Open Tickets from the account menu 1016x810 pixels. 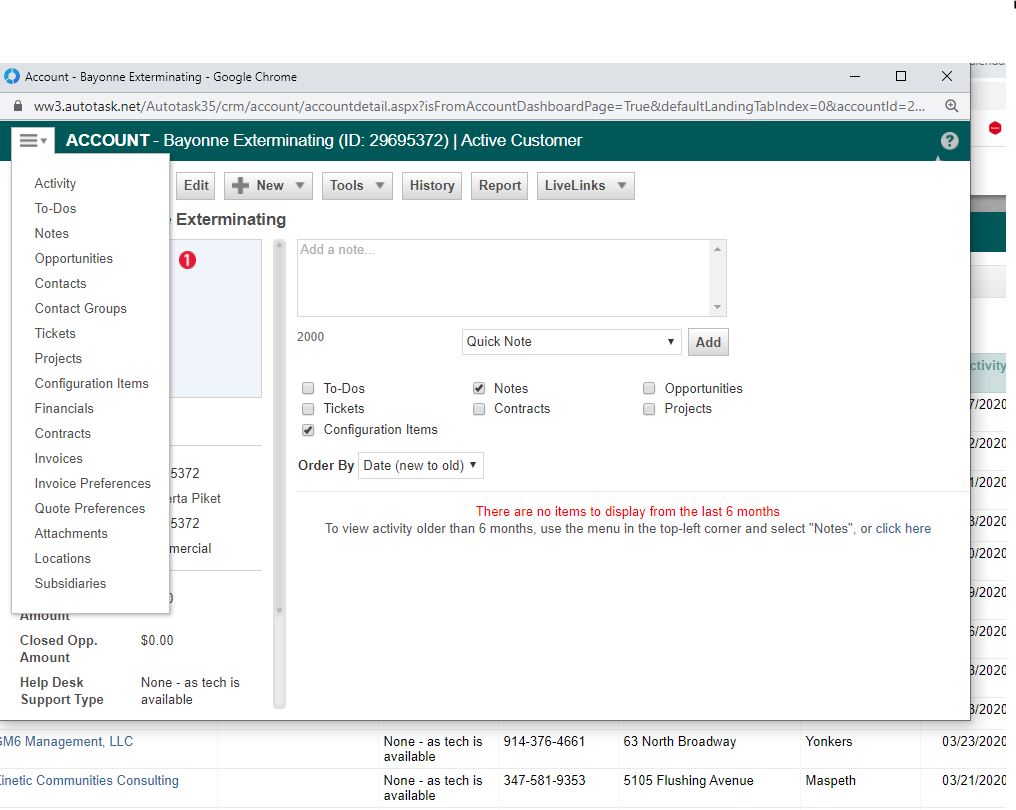point(55,333)
